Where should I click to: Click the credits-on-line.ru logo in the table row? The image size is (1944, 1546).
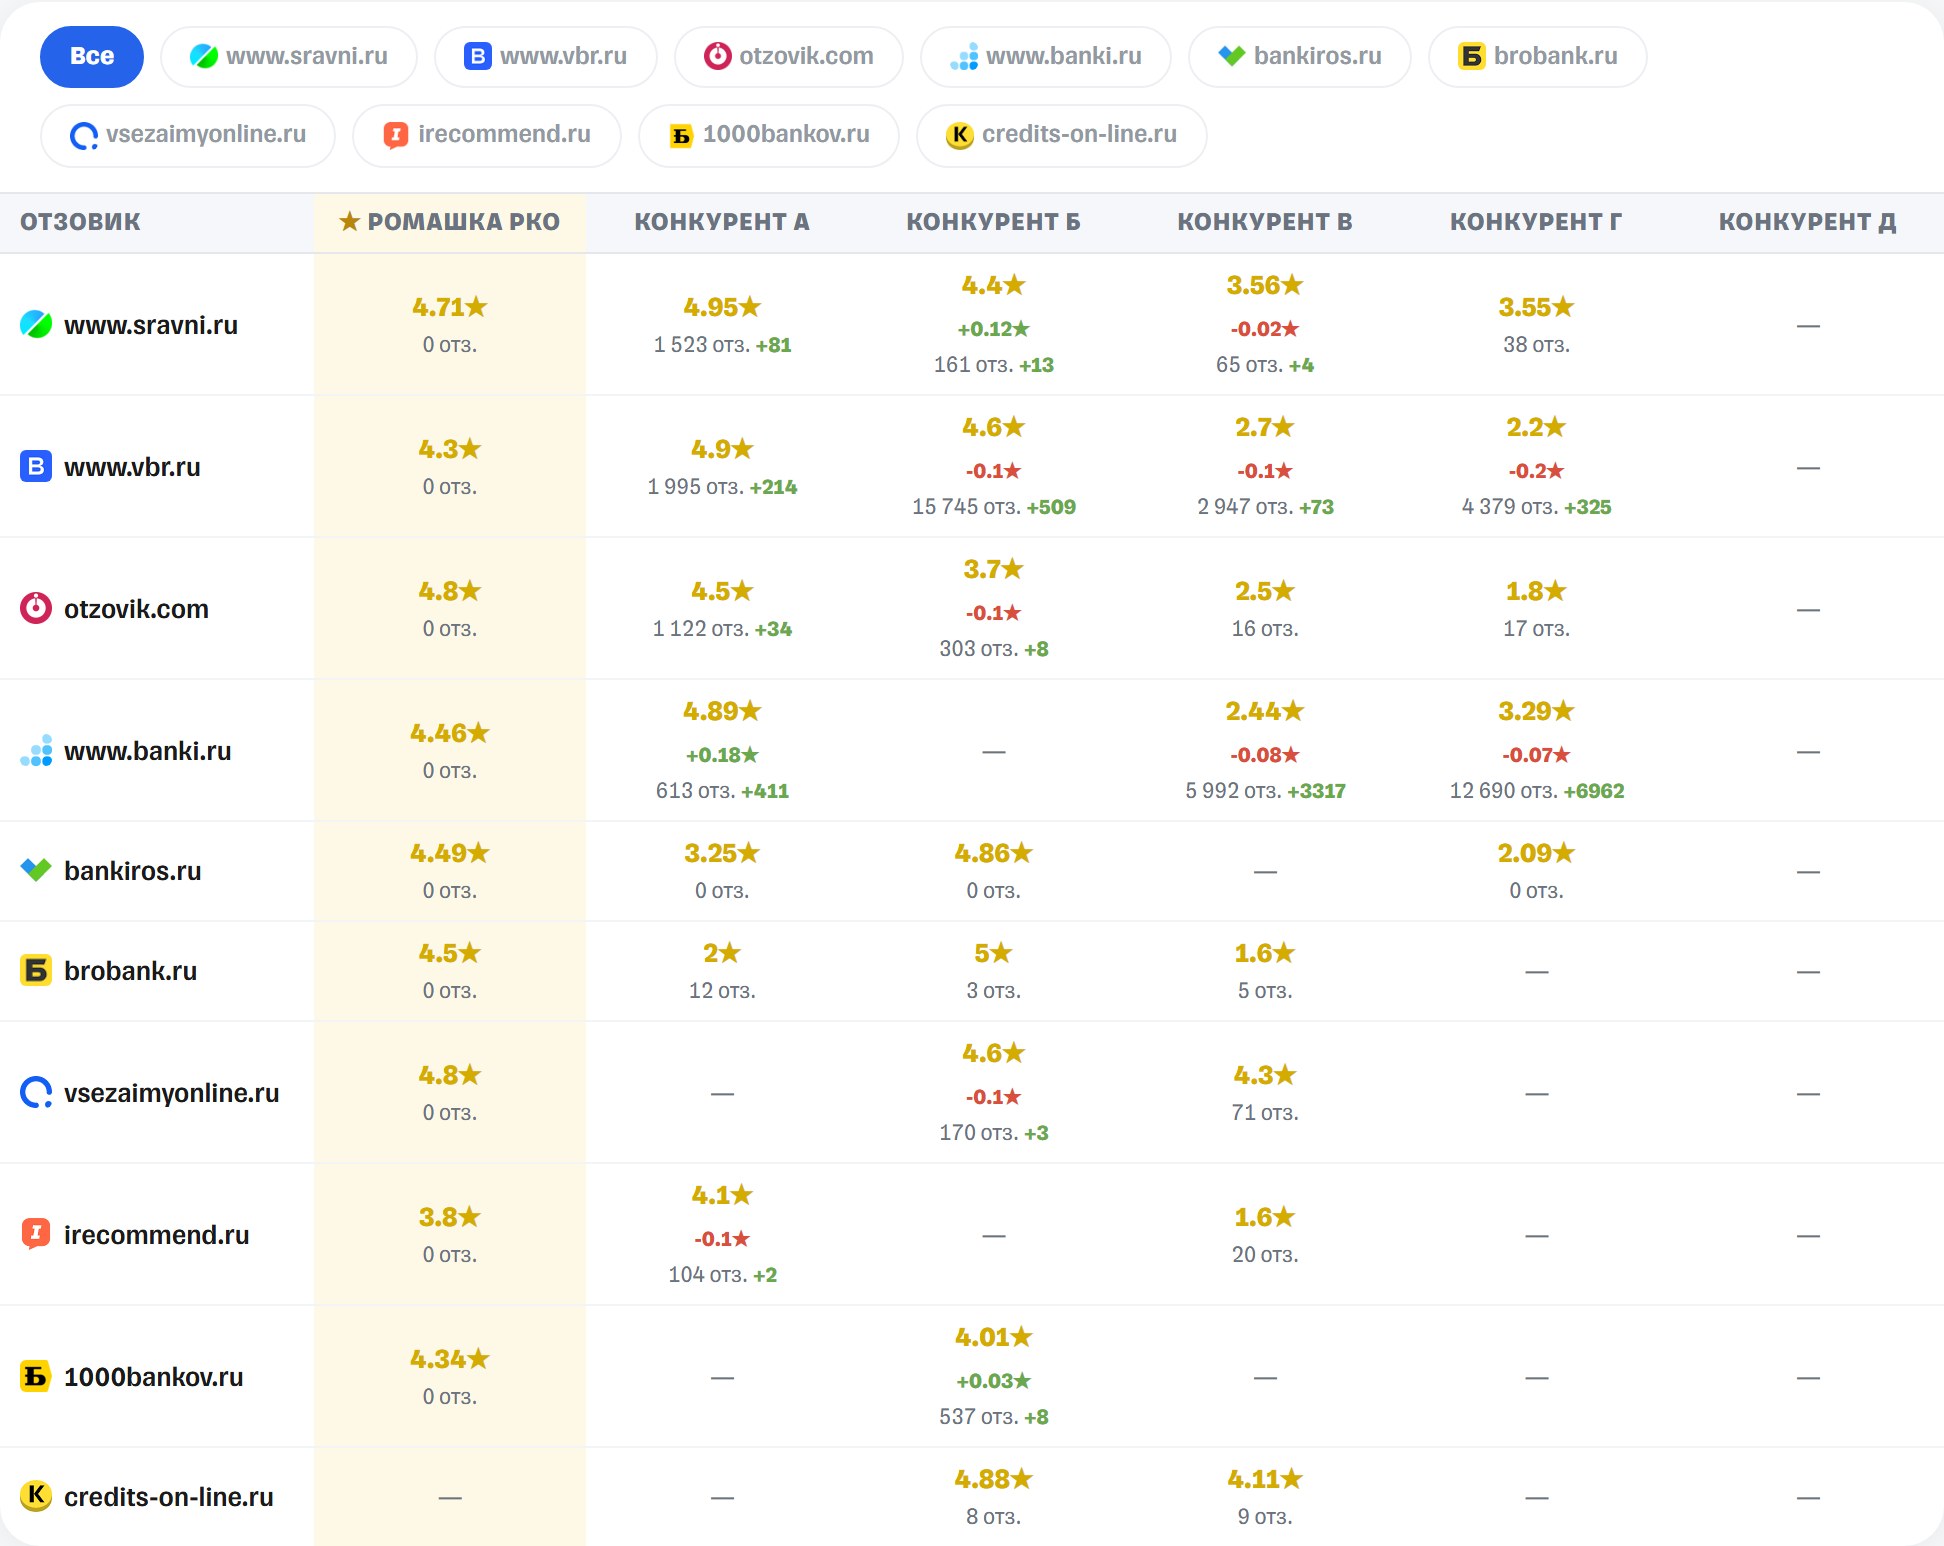[36, 1497]
